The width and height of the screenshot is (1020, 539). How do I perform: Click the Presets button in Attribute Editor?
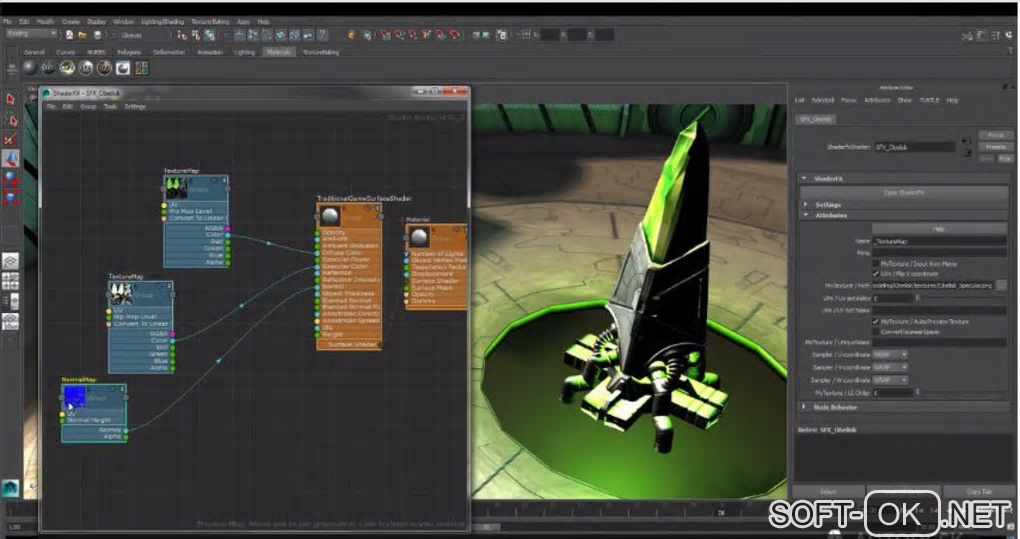[995, 146]
